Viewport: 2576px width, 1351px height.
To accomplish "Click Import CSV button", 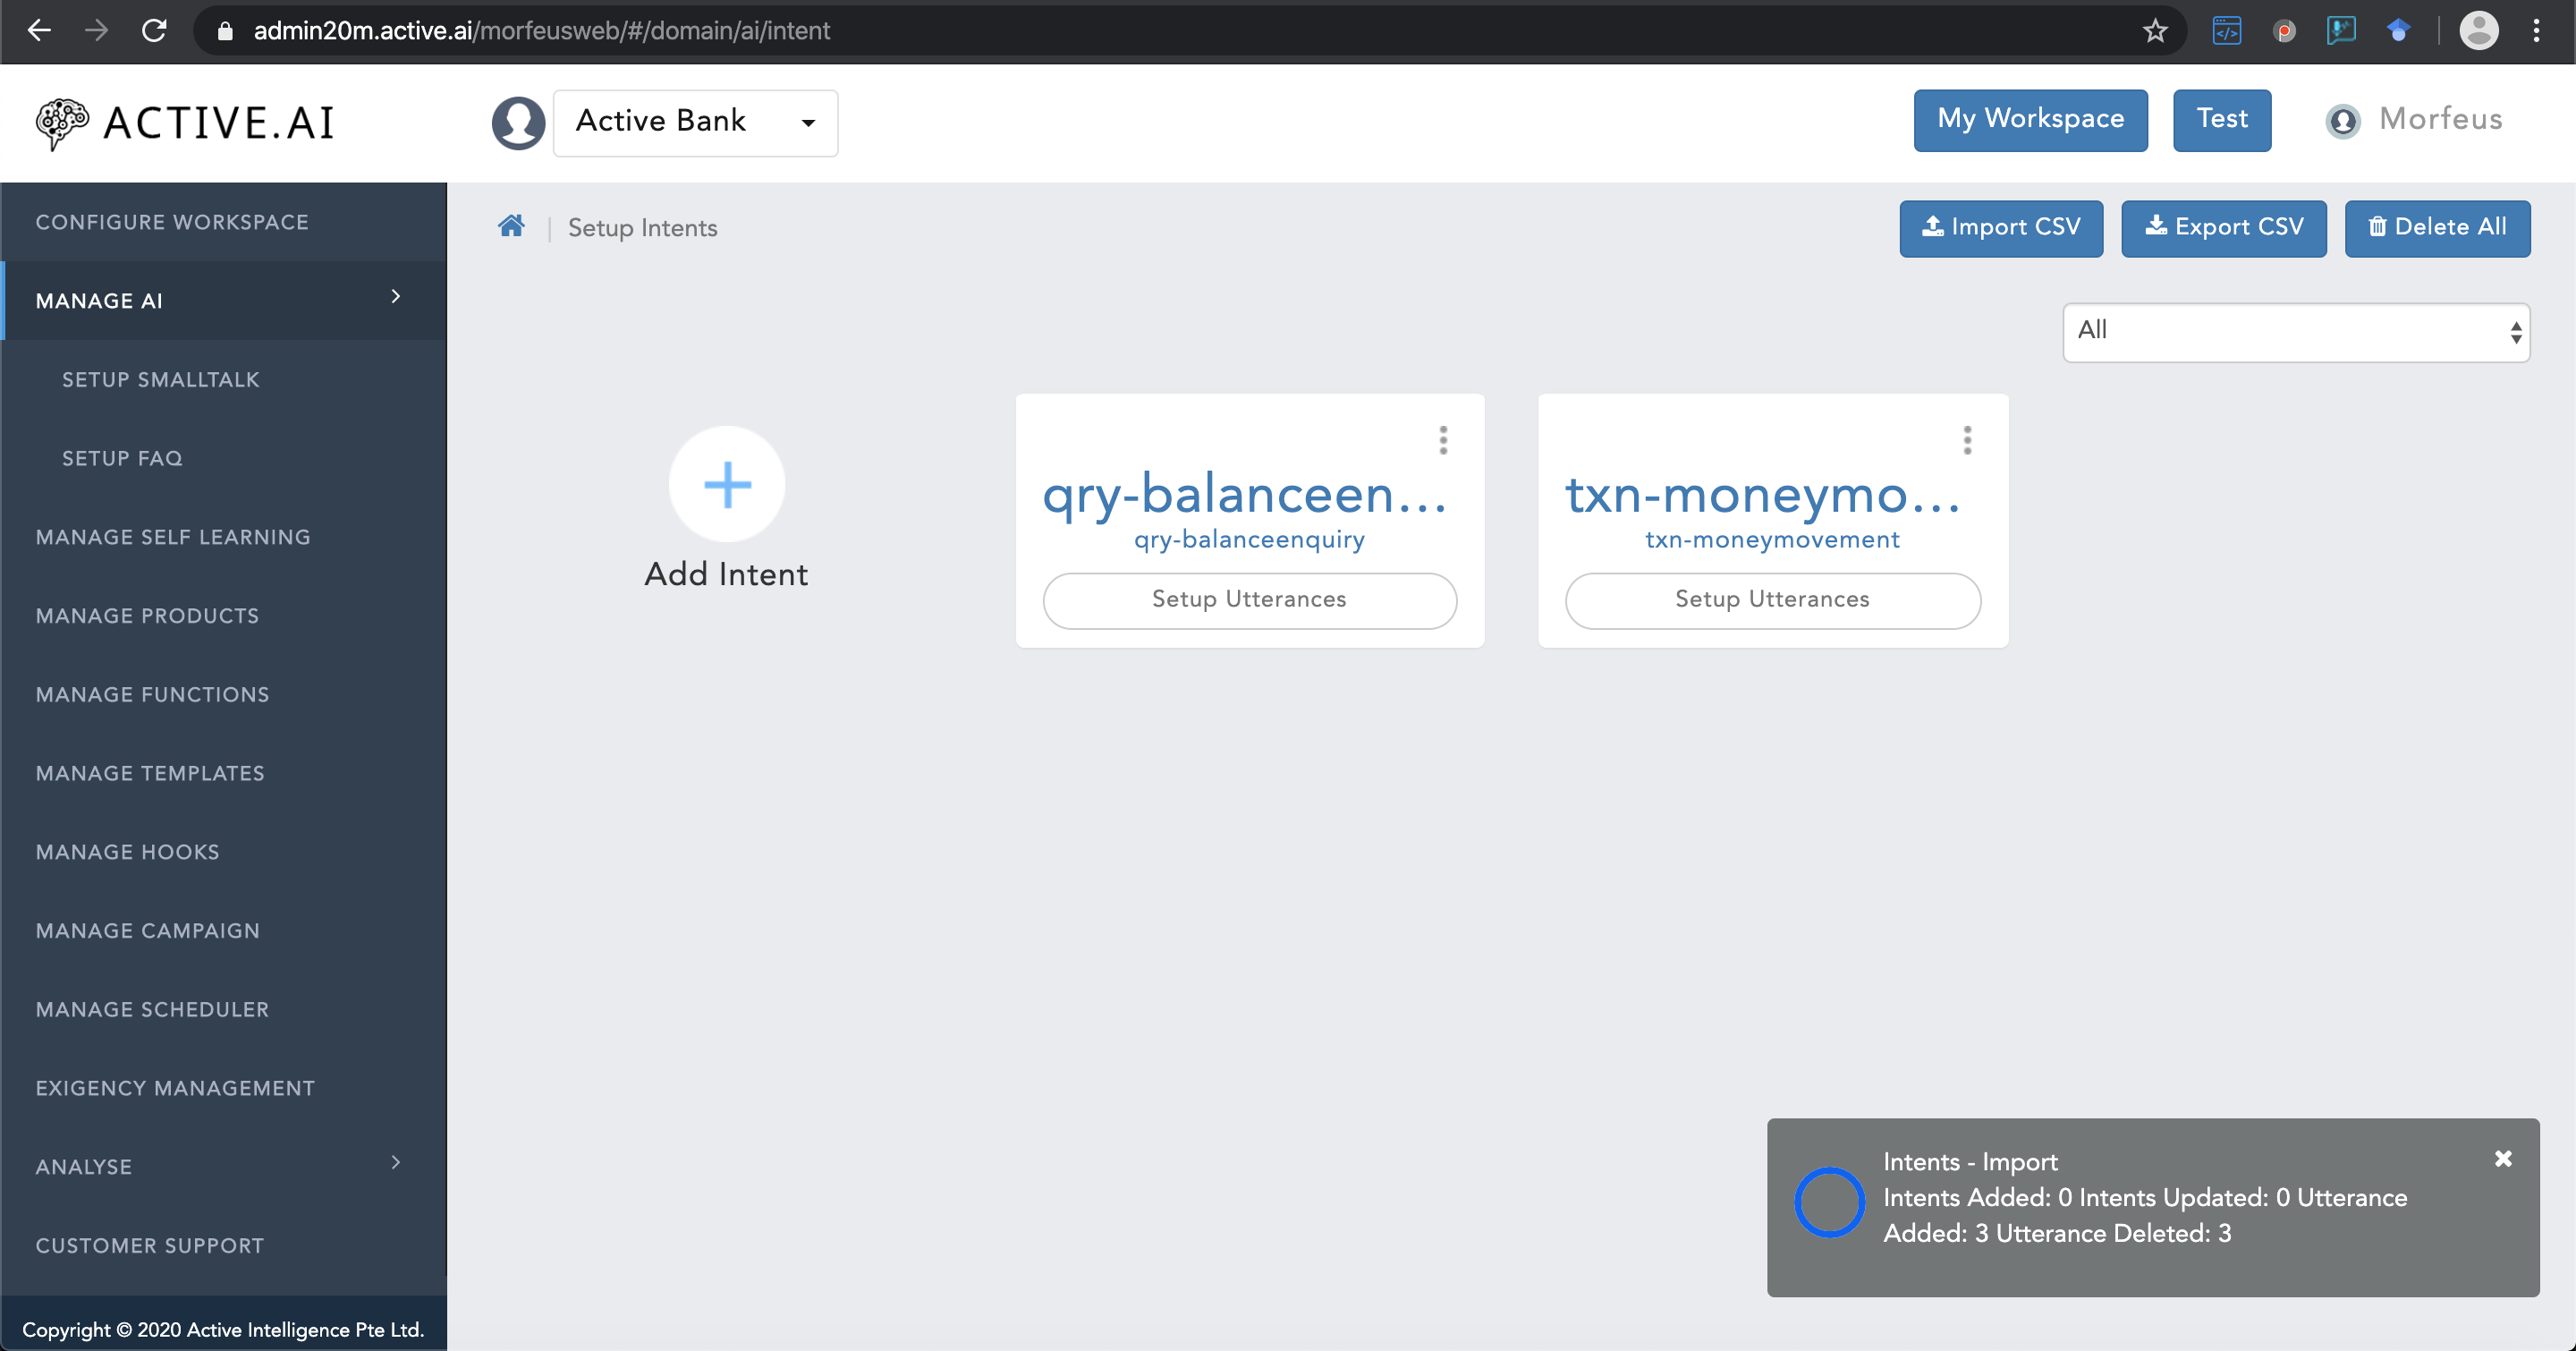I will (x=2001, y=228).
